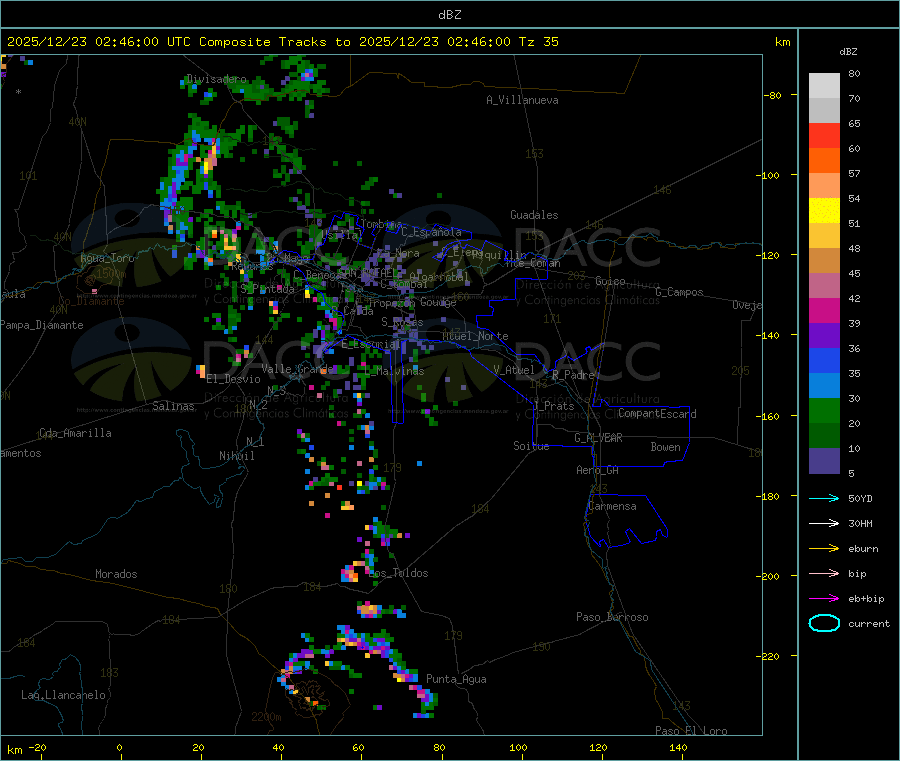Click the 'V_Atuel' map label
Screen dimensions: 900x761
pyautogui.click(x=514, y=370)
